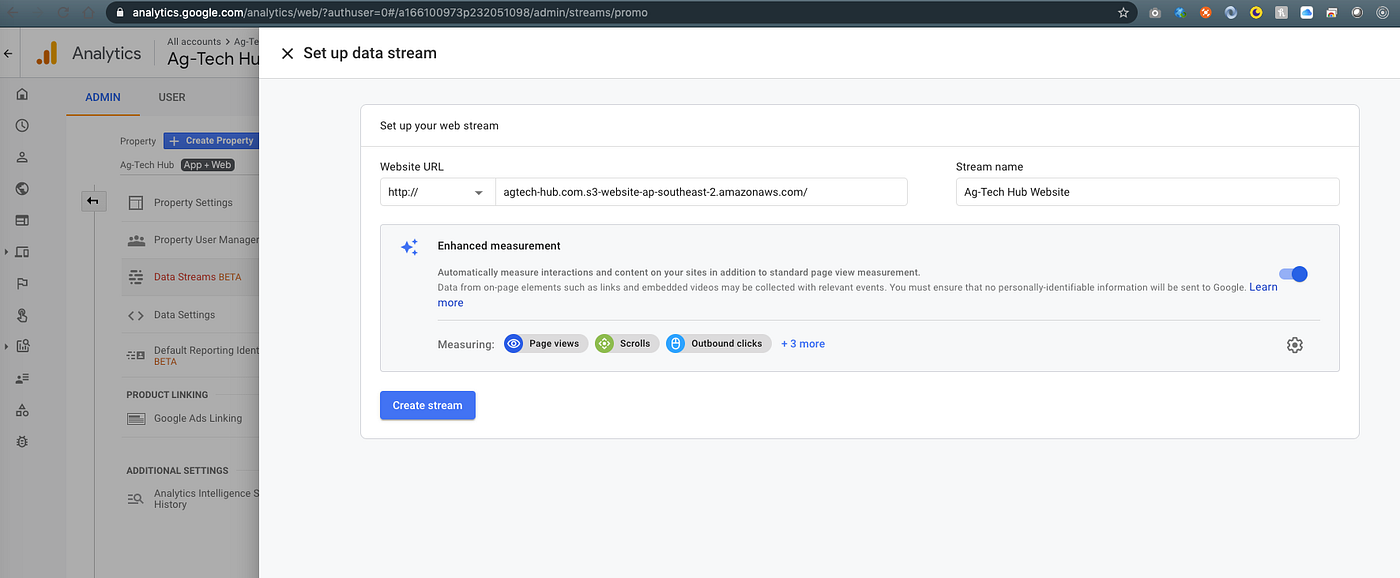
Task: Click the back arrow beside Analytics logo
Action: pyautogui.click(x=8, y=54)
